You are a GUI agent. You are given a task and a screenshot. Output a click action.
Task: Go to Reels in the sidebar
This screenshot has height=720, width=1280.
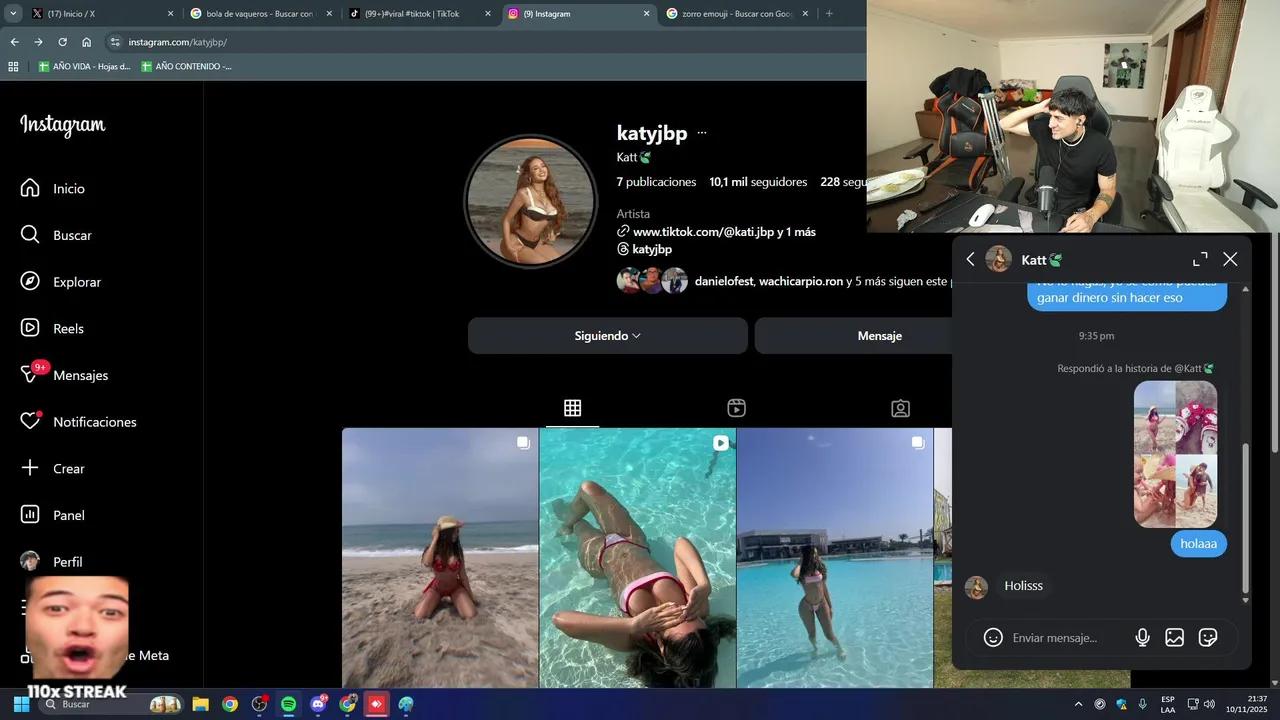(53, 328)
